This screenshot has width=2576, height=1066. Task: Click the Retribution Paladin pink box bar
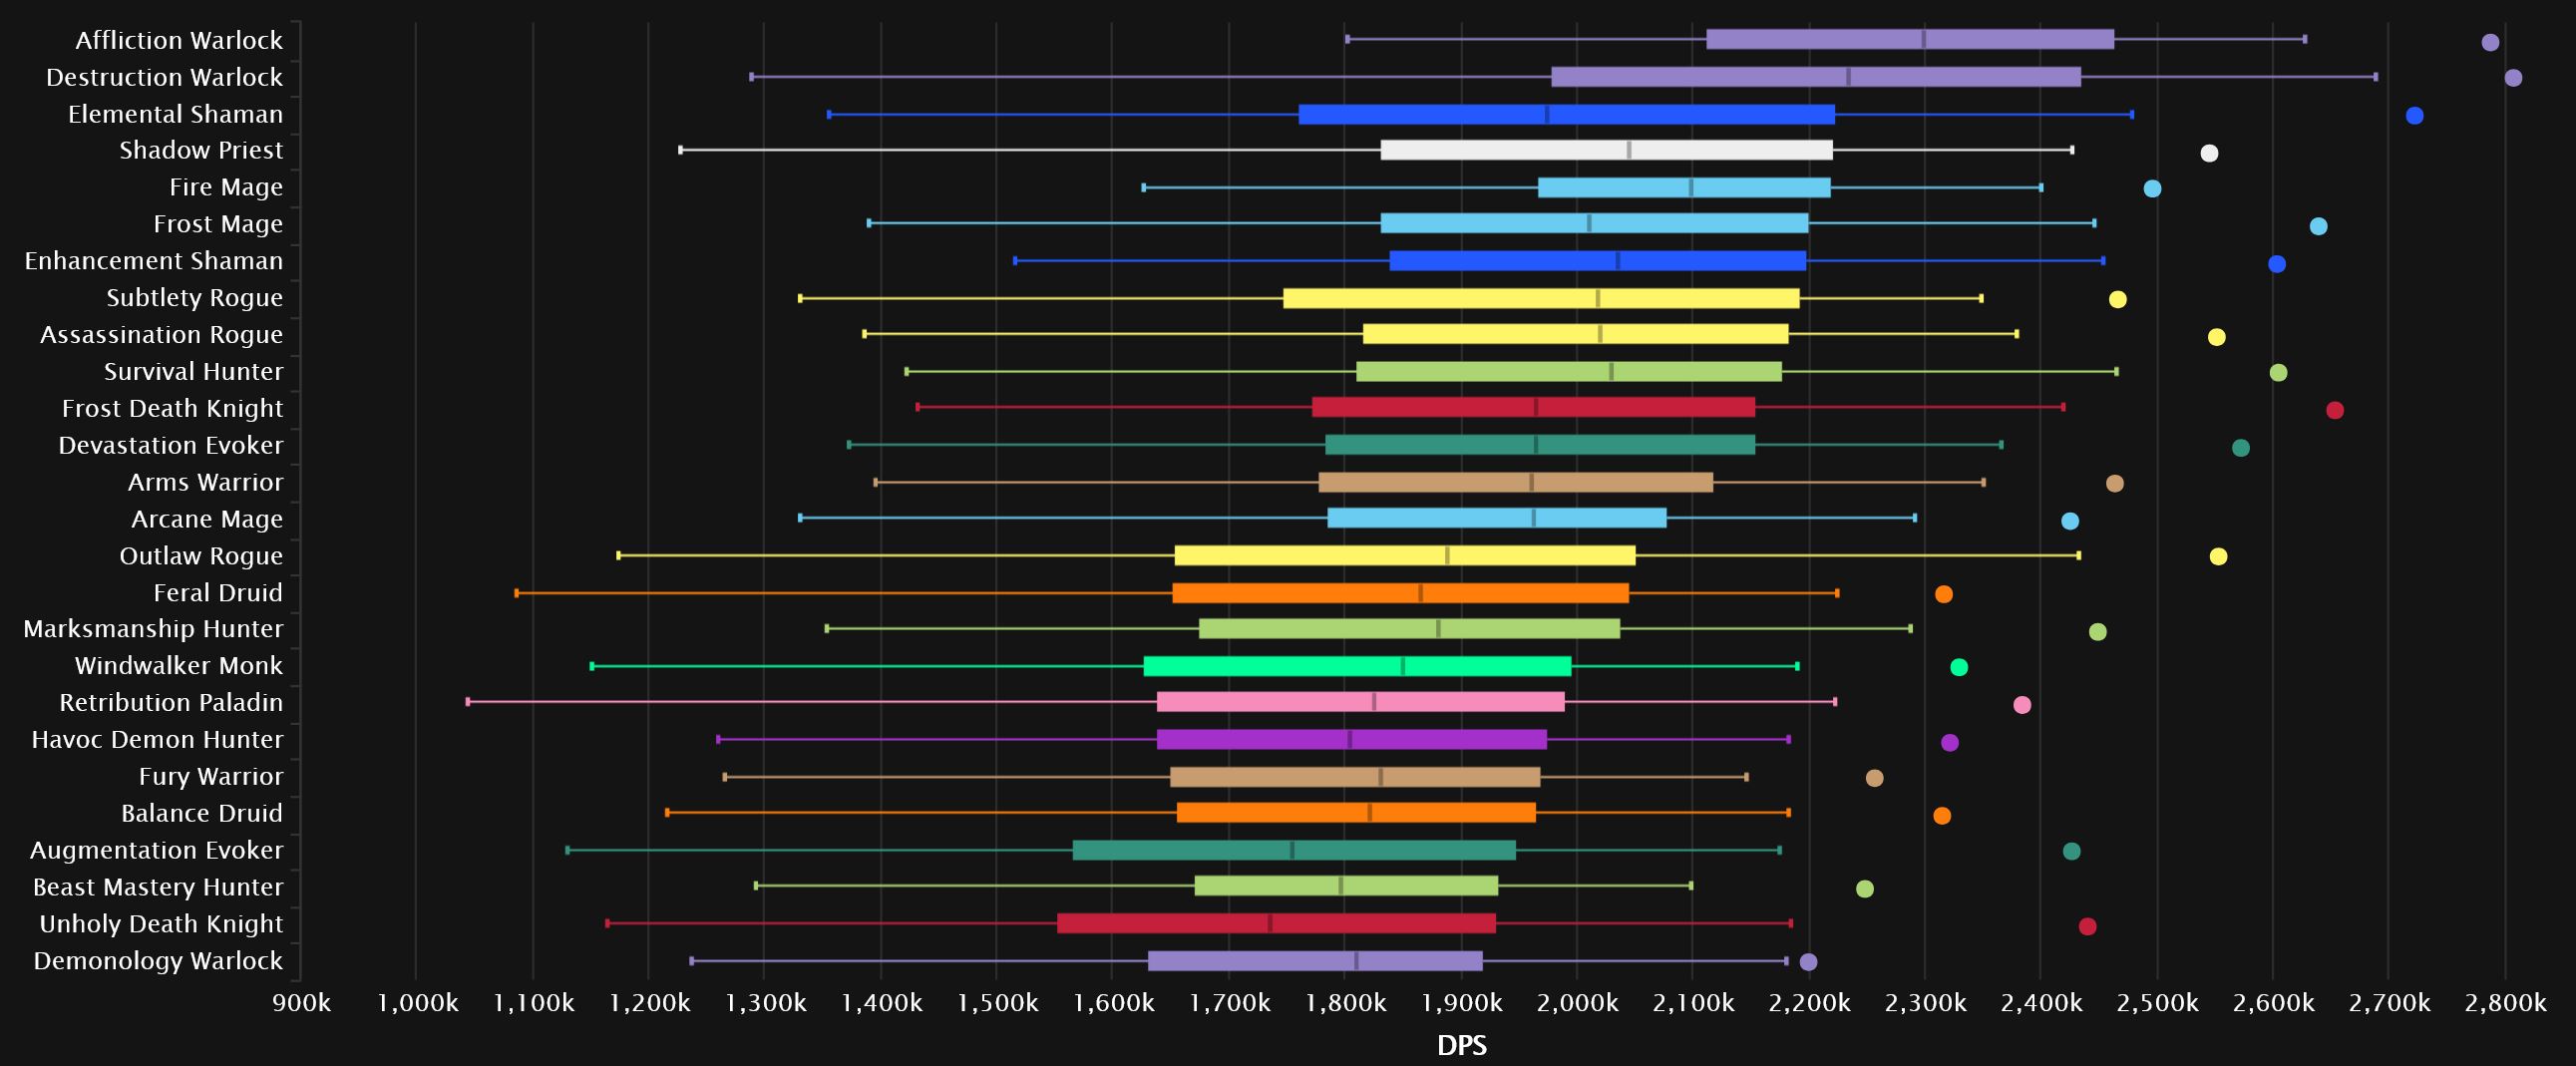(1360, 702)
